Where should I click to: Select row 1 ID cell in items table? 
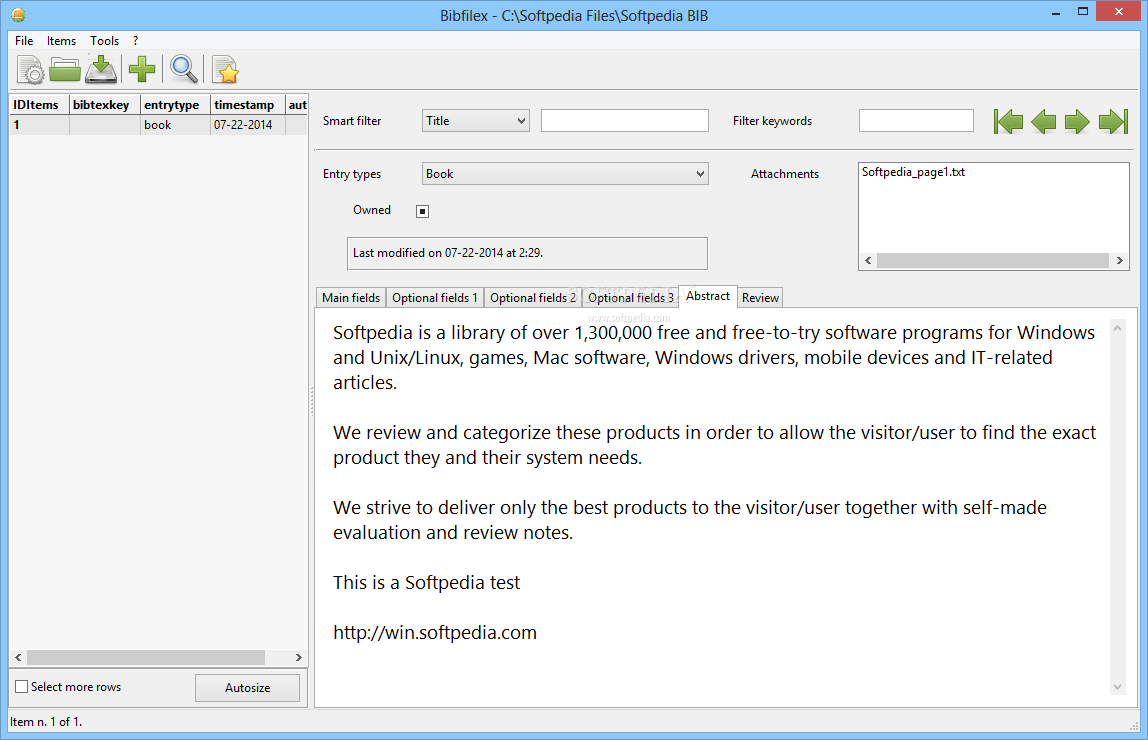pos(40,124)
